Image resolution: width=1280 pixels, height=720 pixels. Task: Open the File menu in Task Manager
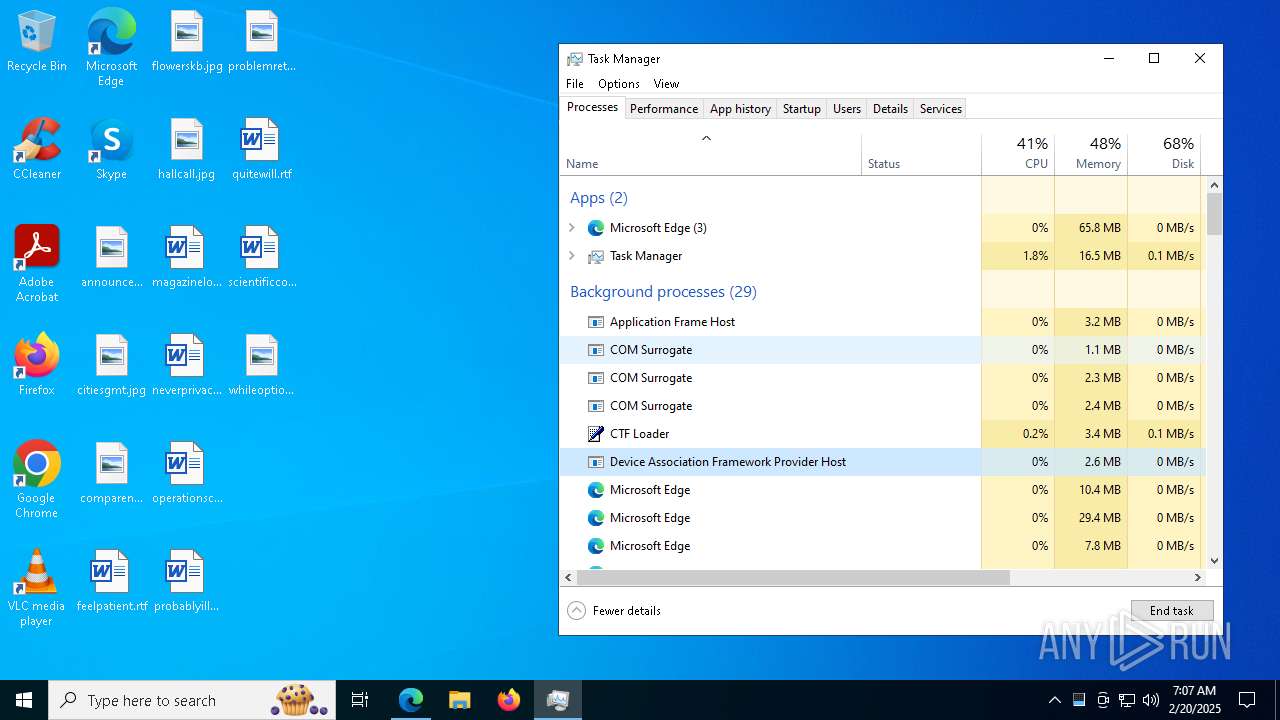575,84
